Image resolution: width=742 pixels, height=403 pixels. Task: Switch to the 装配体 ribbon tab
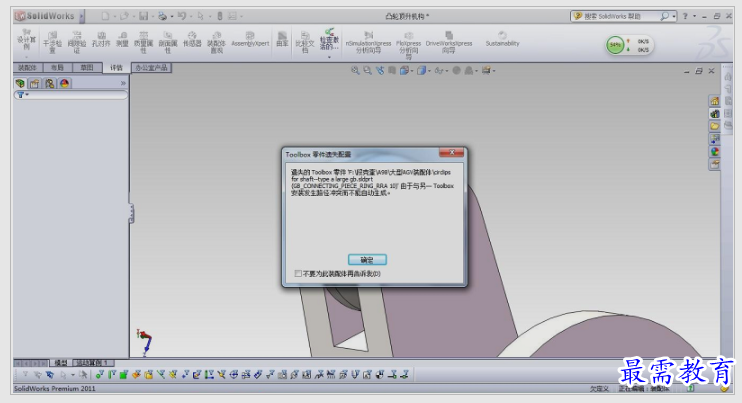tap(27, 68)
